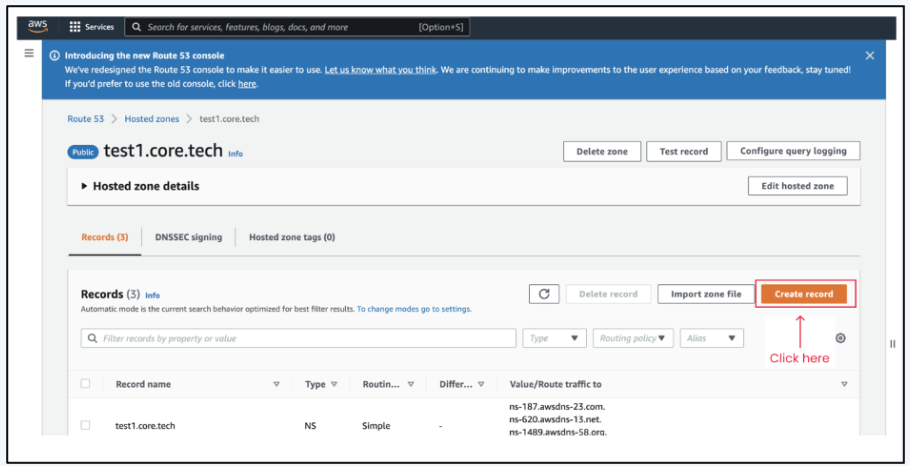This screenshot has height=466, width=910.
Task: Switch to the DNSSEC signing tab
Action: click(x=189, y=237)
